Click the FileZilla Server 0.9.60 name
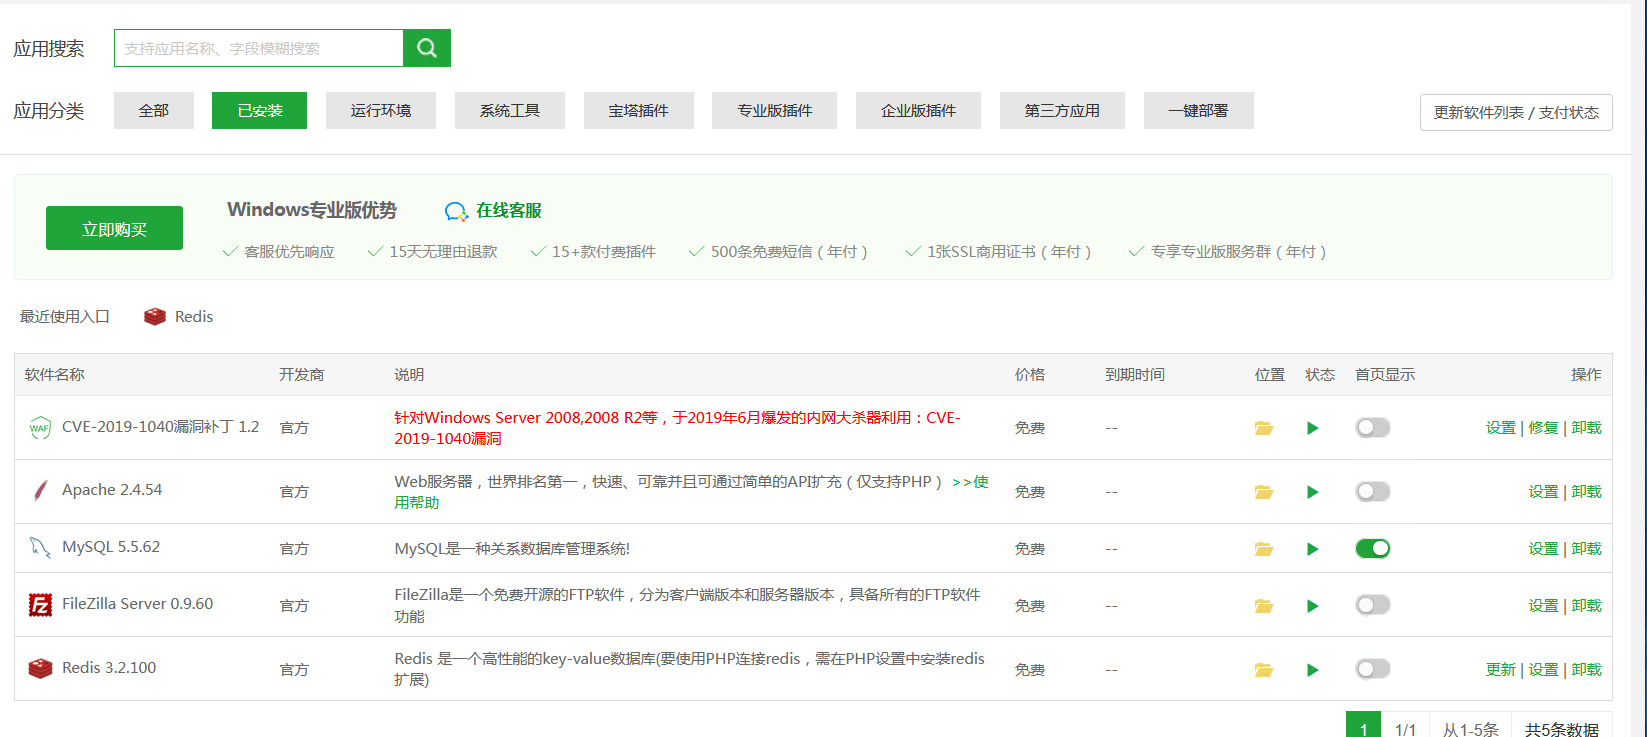The image size is (1647, 737). point(137,604)
